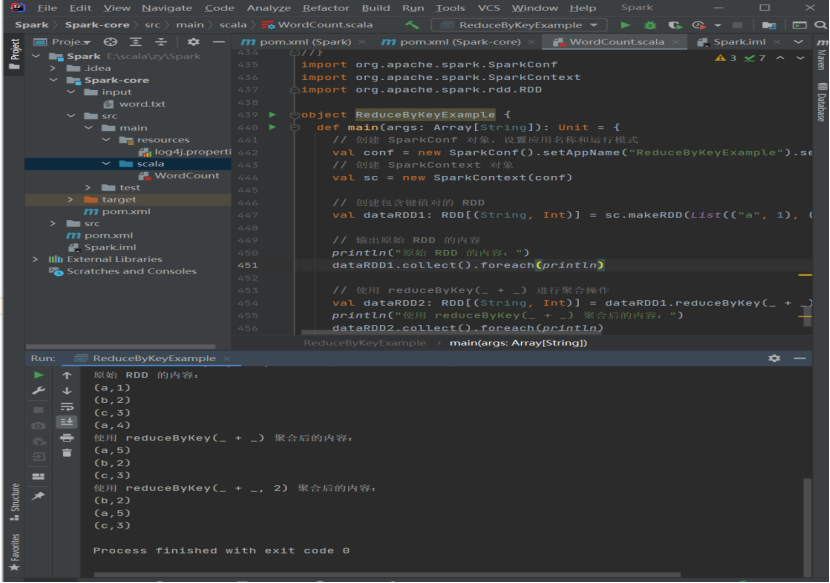The image size is (830, 583).
Task: Collapse the Spark root project node
Action: [36, 56]
